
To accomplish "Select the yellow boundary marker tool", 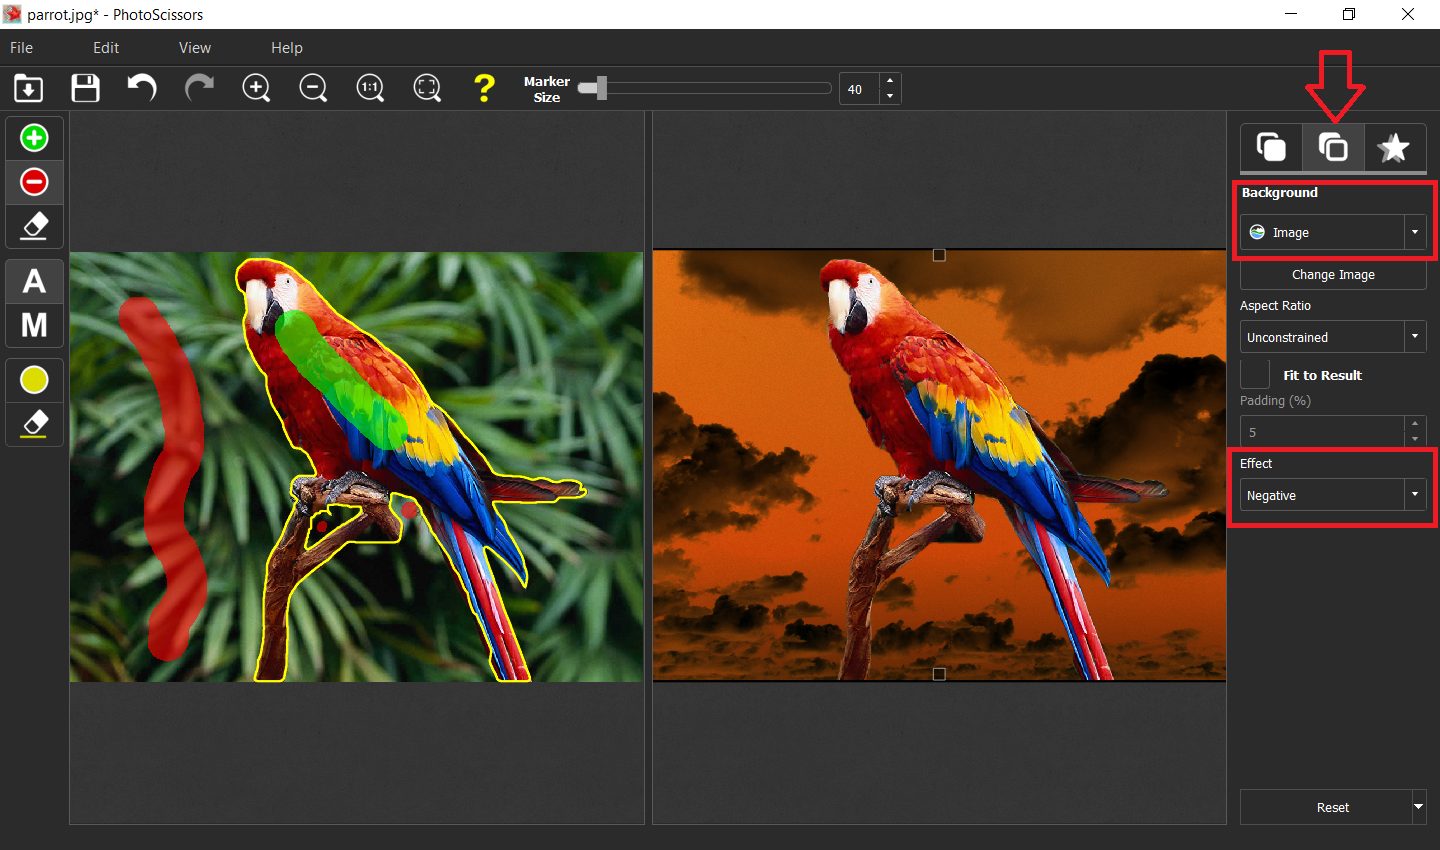I will pos(34,380).
